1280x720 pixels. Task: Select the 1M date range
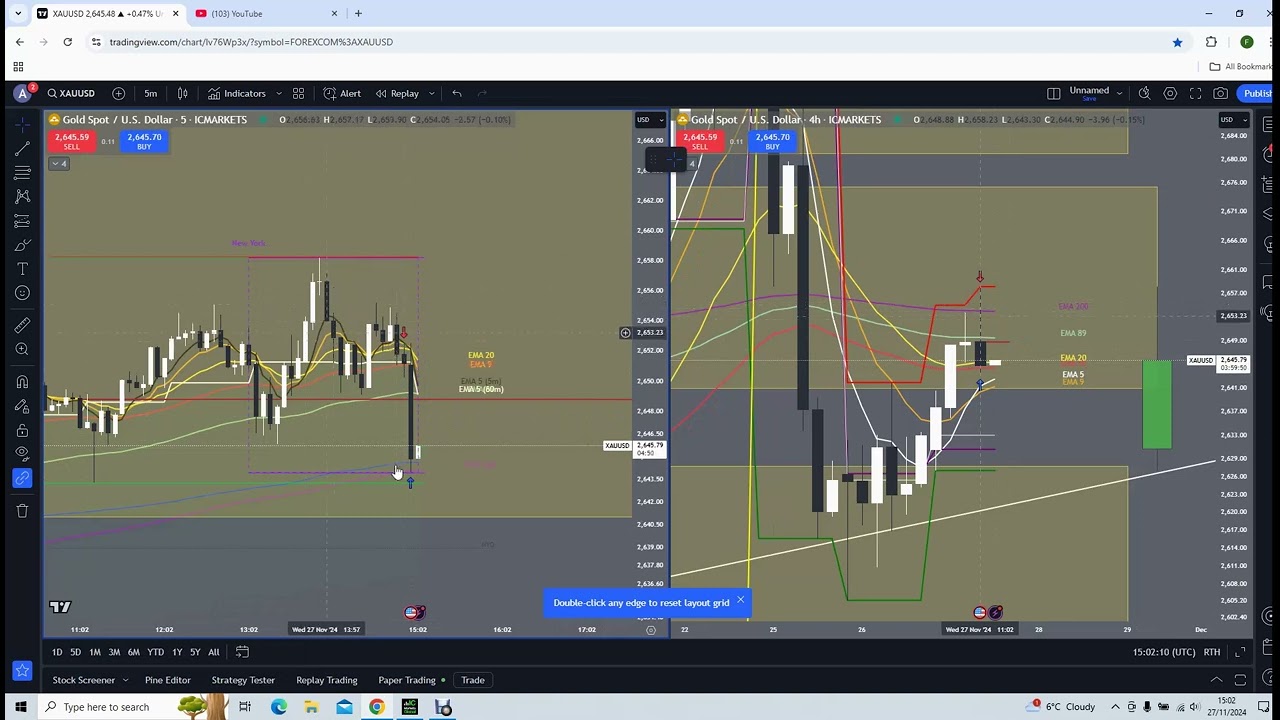(95, 652)
